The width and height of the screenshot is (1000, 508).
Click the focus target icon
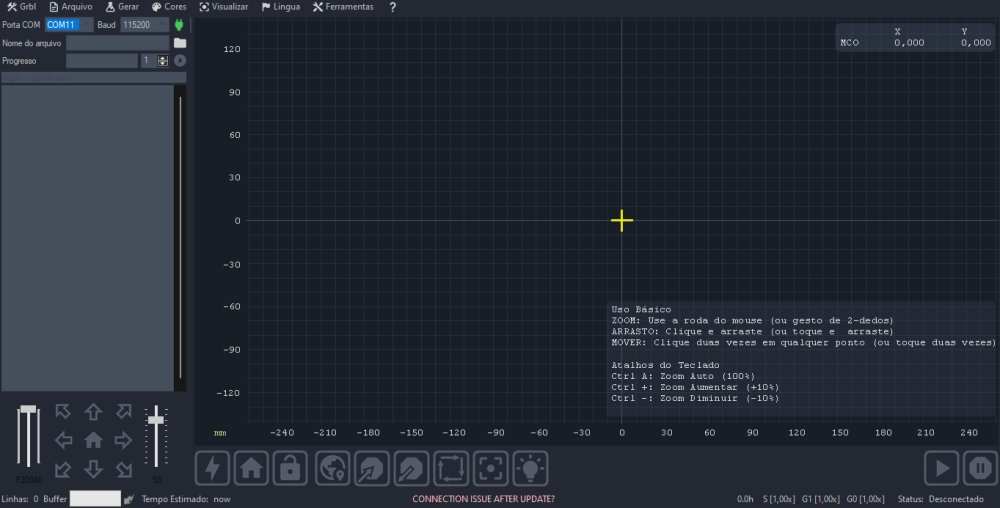click(490, 467)
